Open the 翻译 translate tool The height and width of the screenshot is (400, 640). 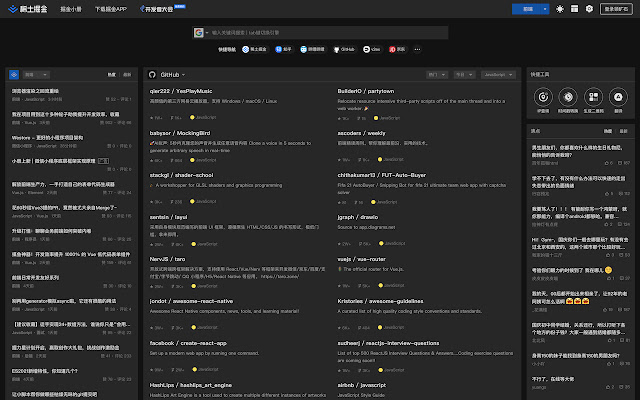click(618, 98)
